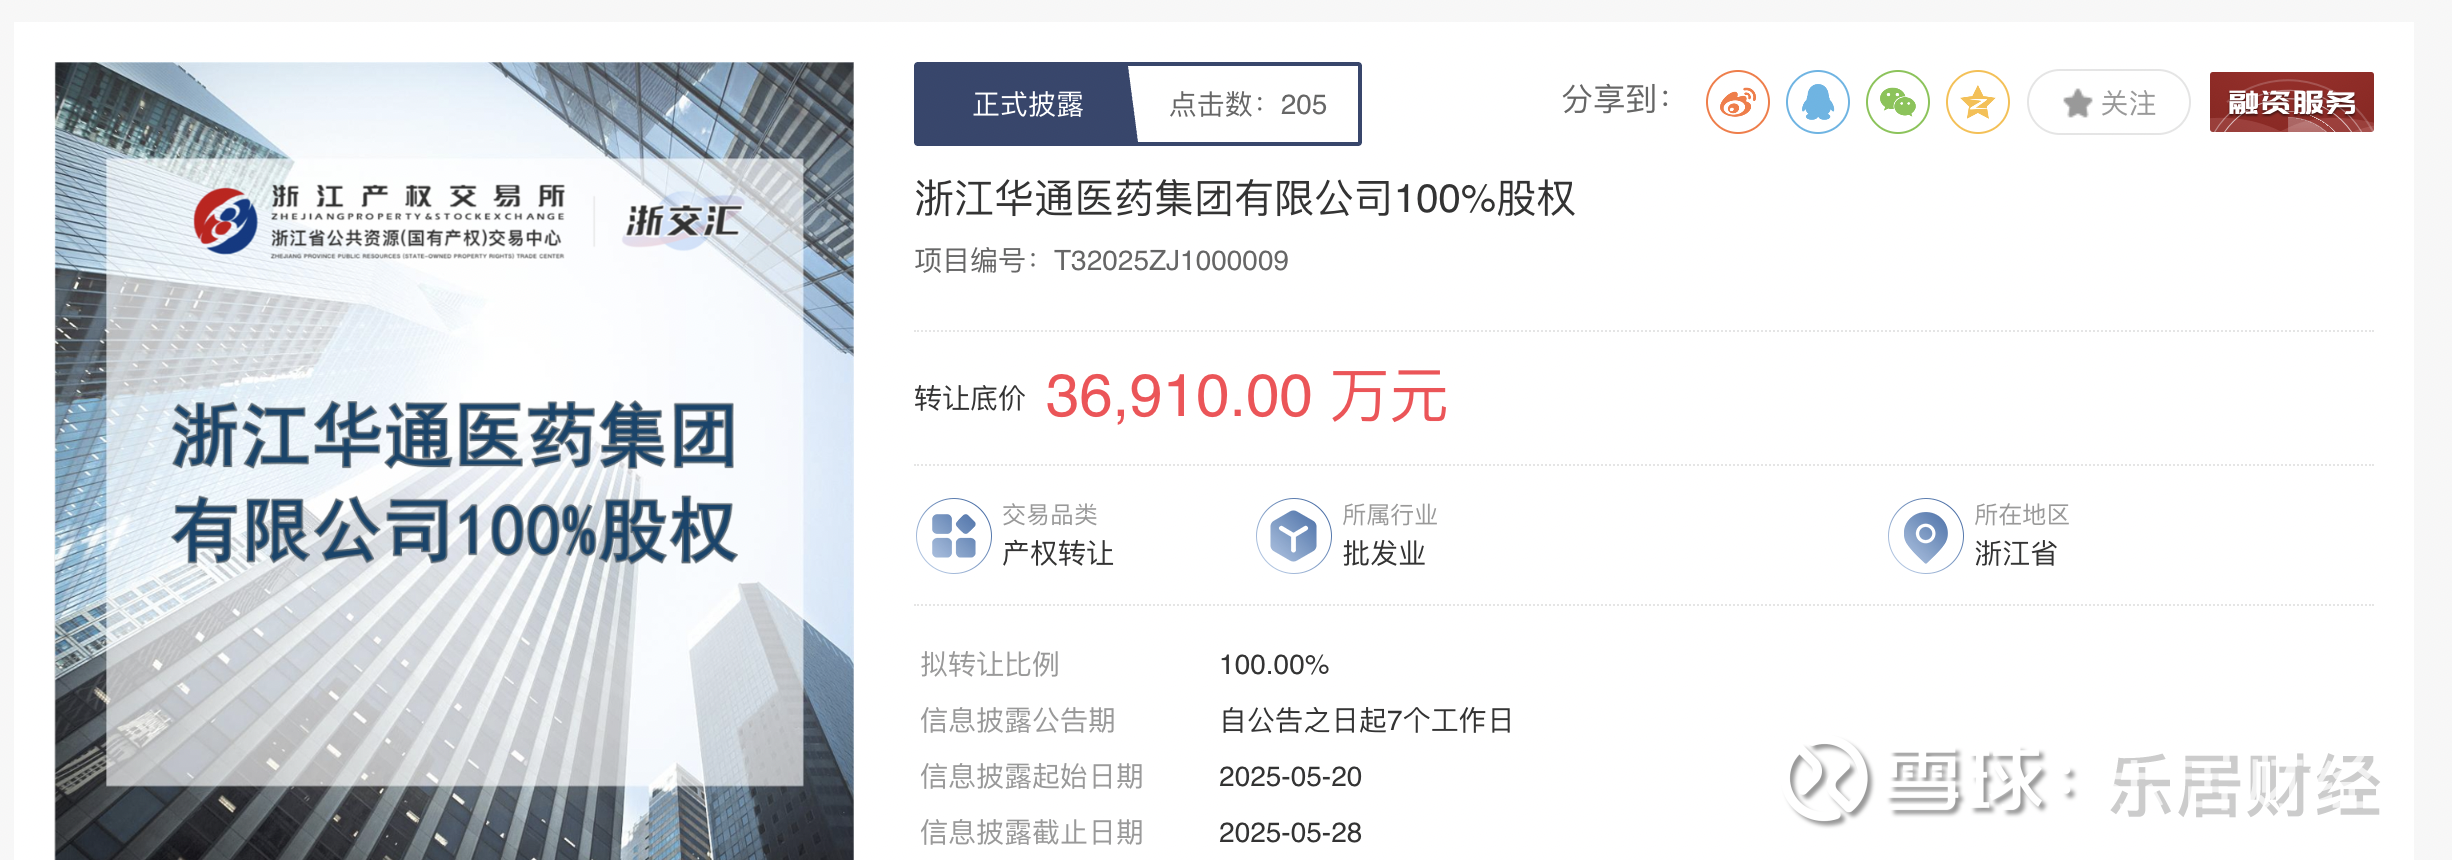Click the 浙江产权交易所 logo in cover image
Screen dimensions: 2452x860
point(380,221)
